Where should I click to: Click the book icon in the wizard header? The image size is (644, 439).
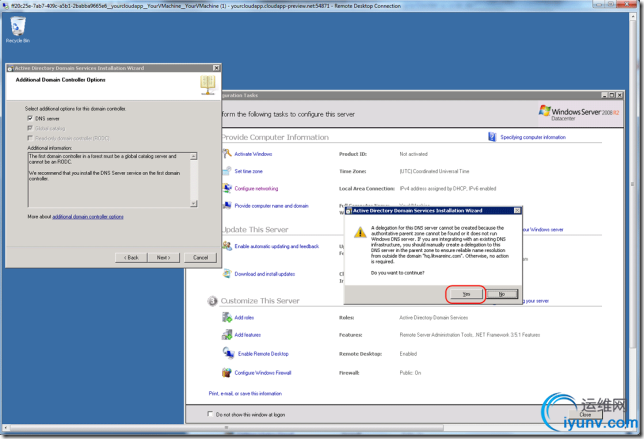coord(208,85)
